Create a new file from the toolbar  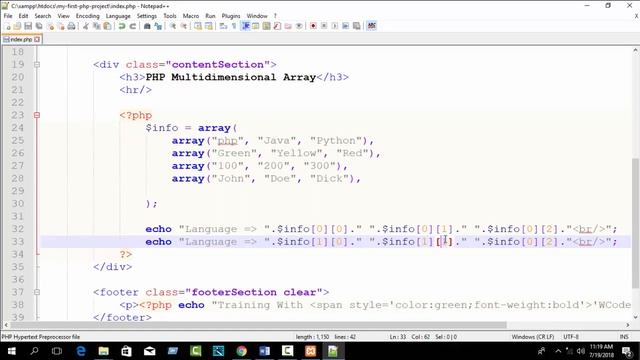click(x=7, y=26)
